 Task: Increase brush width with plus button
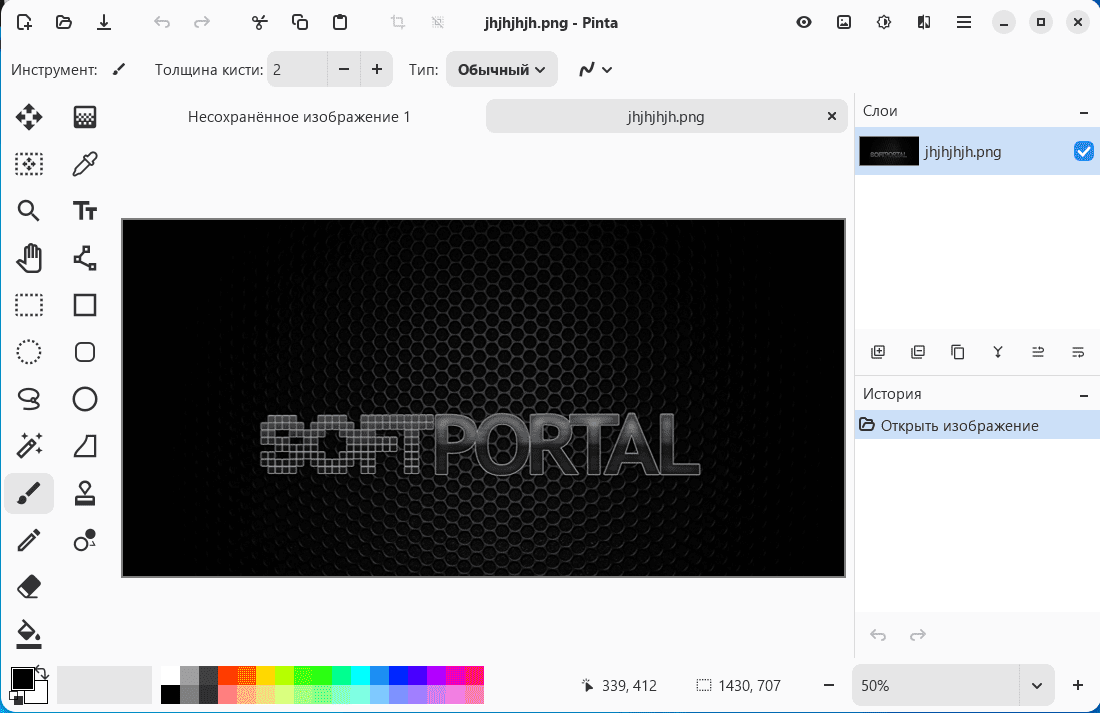pyautogui.click(x=377, y=69)
